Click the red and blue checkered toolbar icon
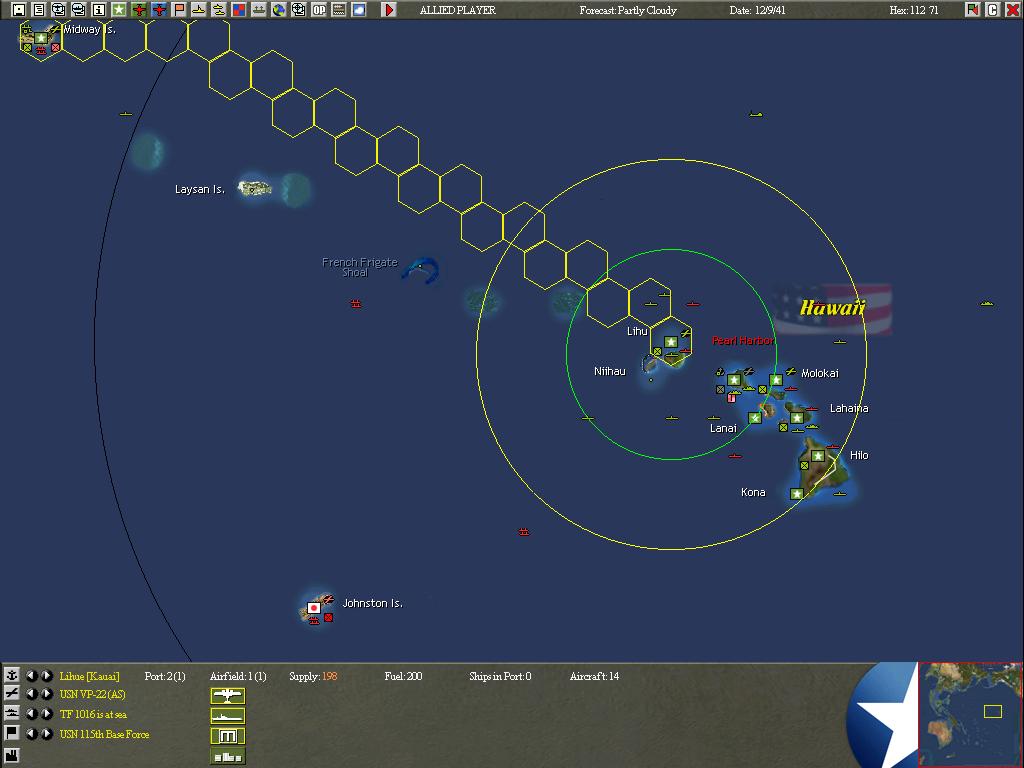 pos(239,10)
